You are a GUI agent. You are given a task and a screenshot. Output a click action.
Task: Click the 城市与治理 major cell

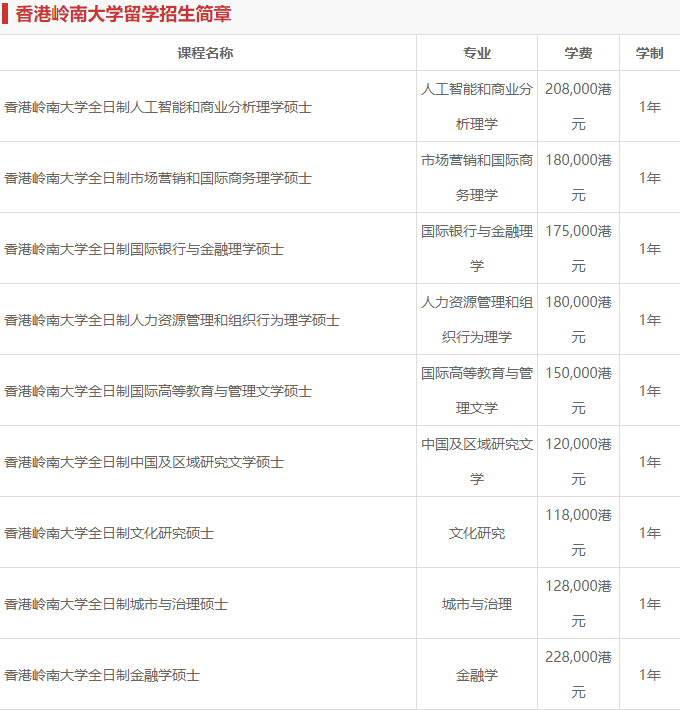(477, 604)
